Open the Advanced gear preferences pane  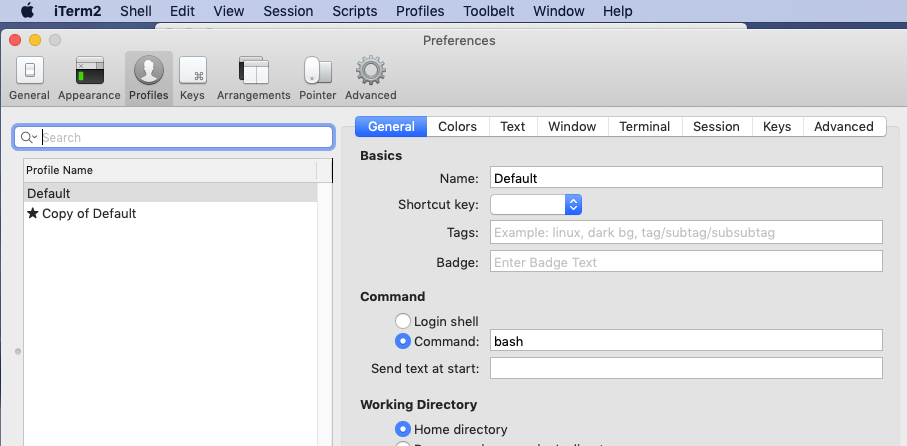pyautogui.click(x=371, y=78)
